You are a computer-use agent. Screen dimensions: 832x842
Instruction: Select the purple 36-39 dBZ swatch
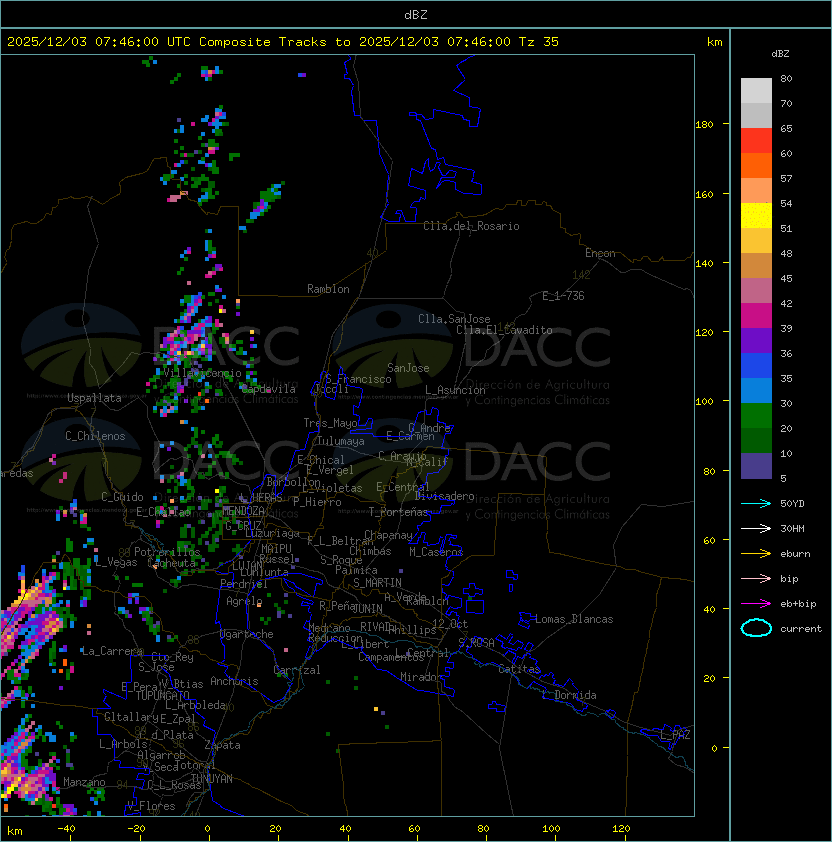(756, 340)
